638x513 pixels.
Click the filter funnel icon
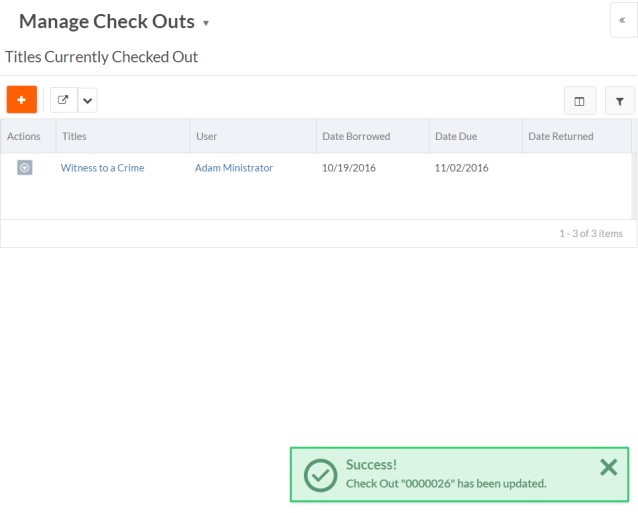(x=620, y=101)
